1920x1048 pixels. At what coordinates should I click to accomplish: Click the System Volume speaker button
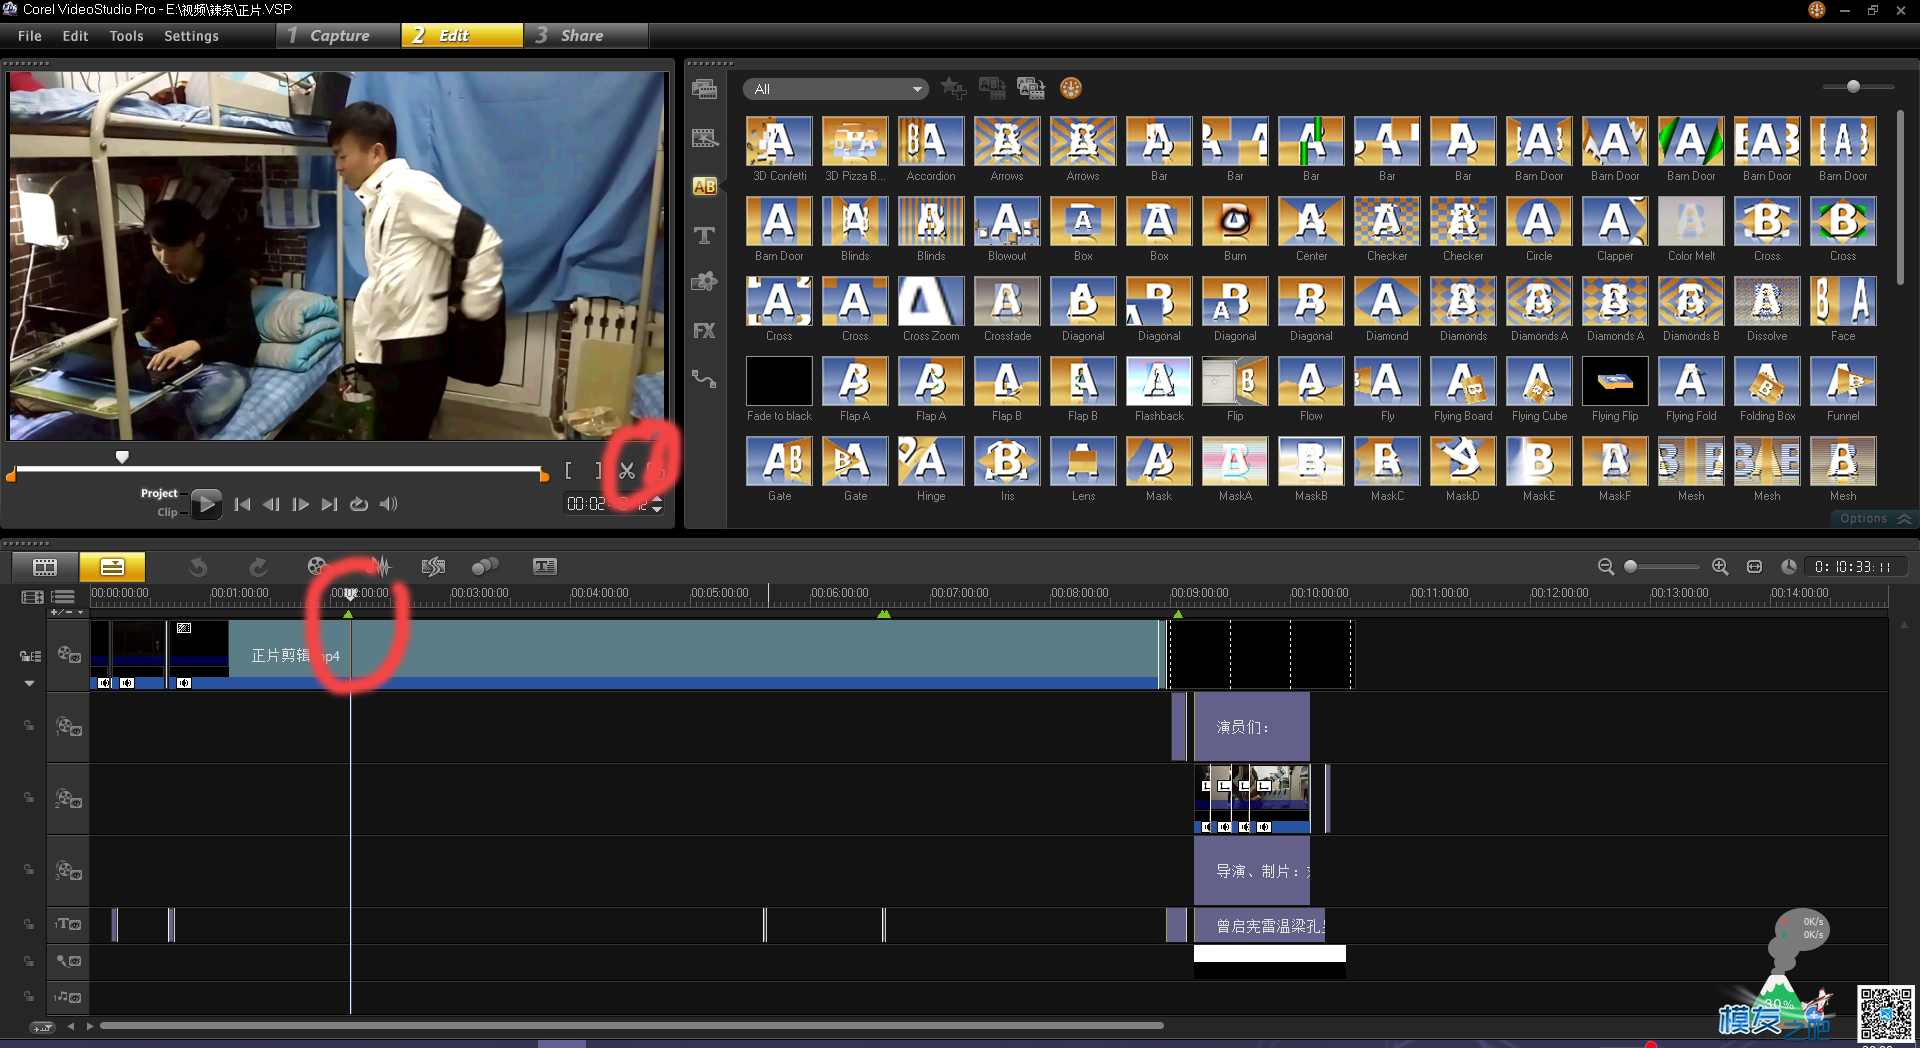(389, 504)
